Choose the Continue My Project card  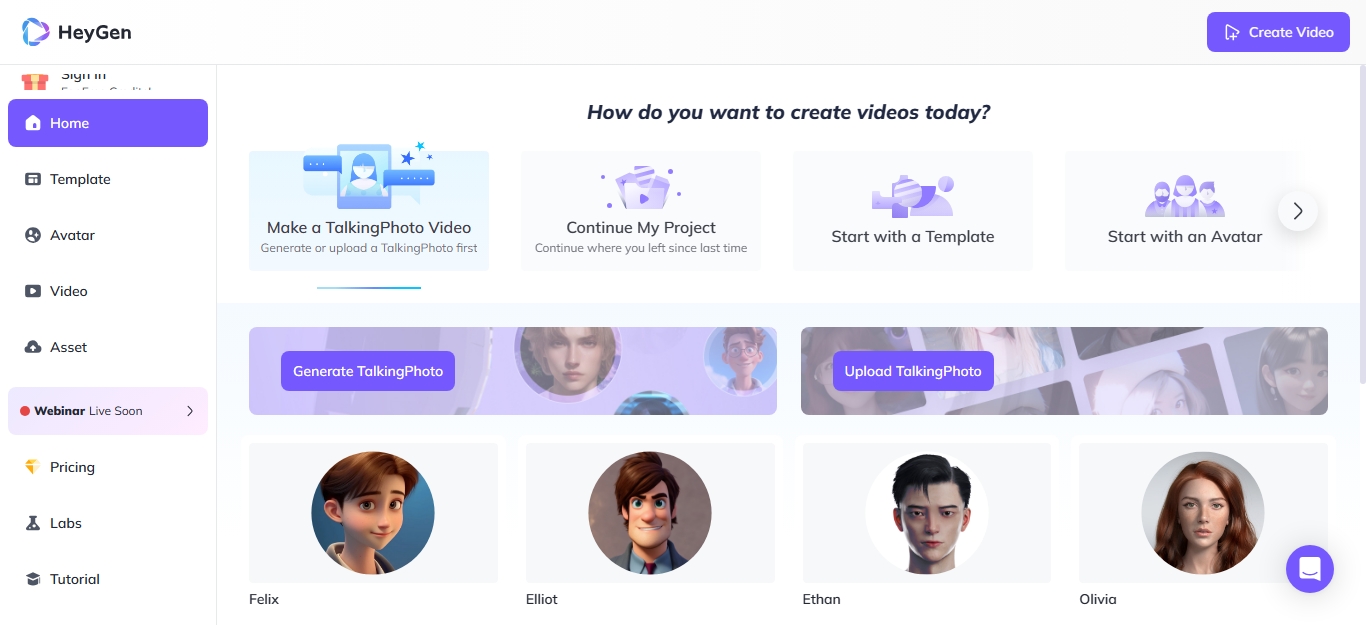tap(641, 211)
